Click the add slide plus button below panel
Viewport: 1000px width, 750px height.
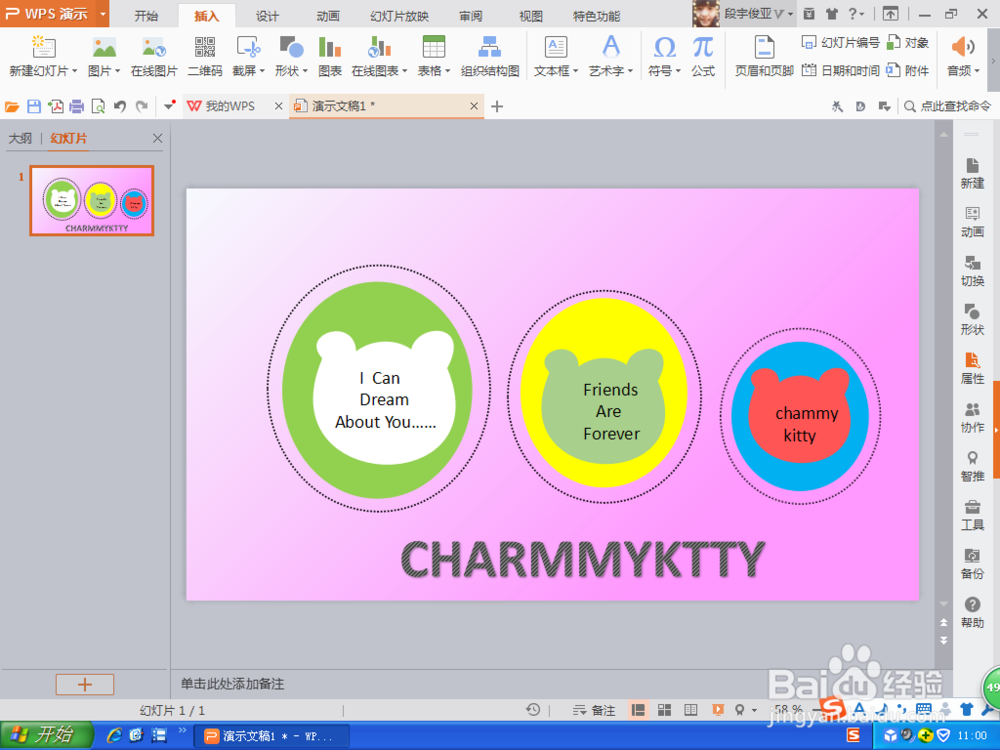[85, 684]
